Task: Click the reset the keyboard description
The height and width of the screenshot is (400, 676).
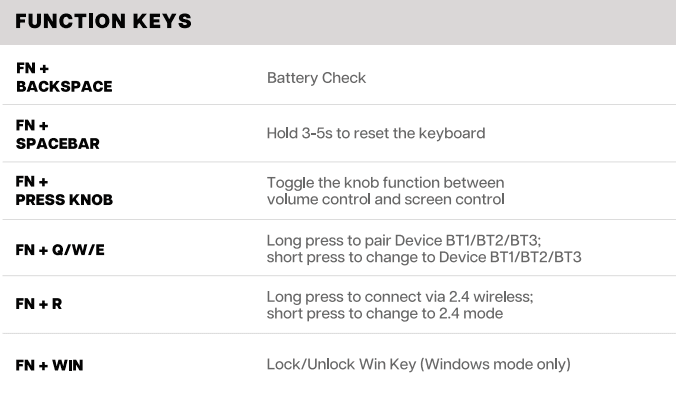Action: click(375, 133)
